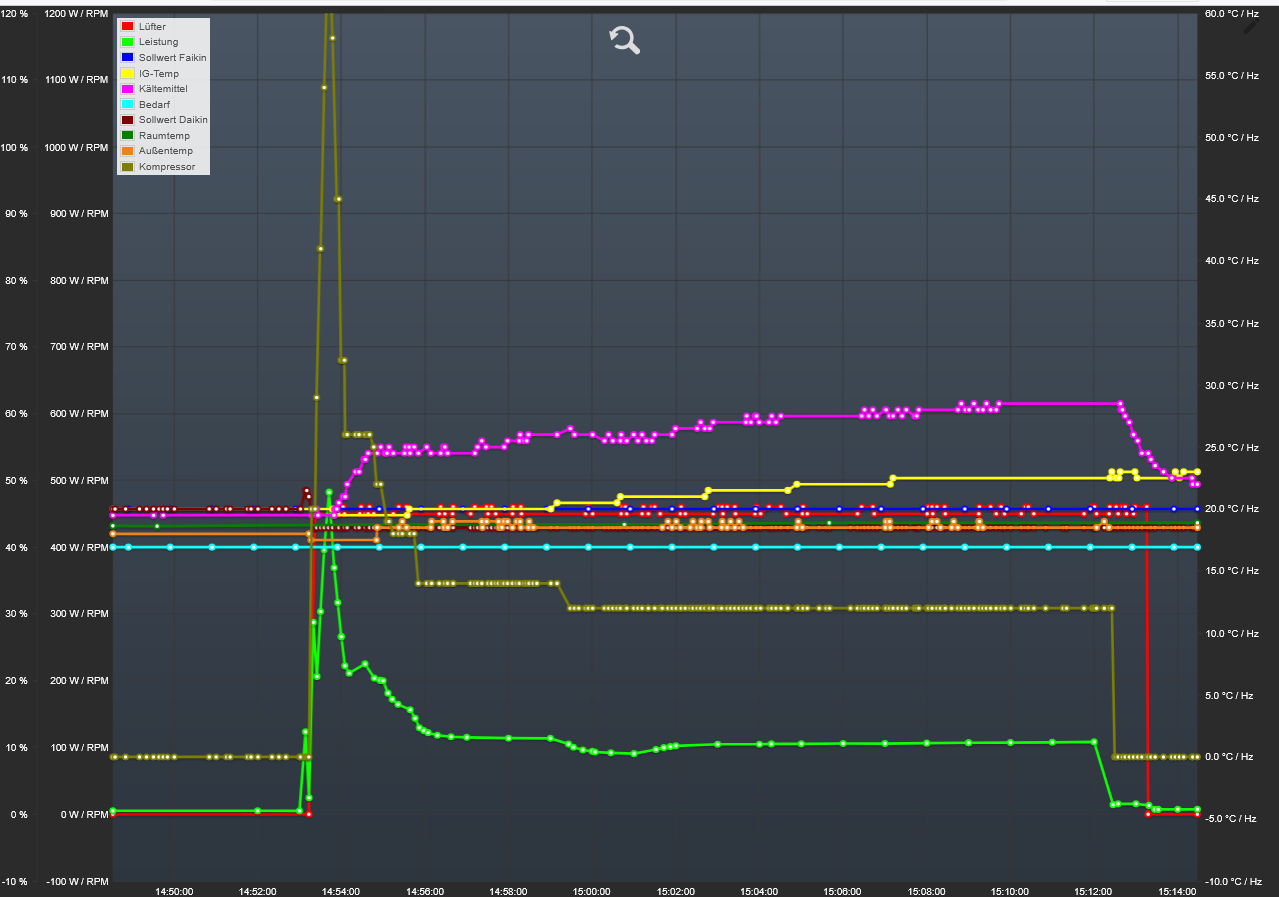Image resolution: width=1279 pixels, height=897 pixels.
Task: Click the 0 W / RPM axis label
Action: click(x=83, y=814)
